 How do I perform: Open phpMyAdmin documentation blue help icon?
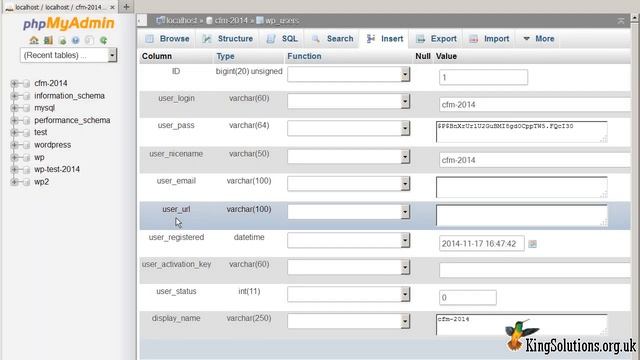[x=76, y=40]
